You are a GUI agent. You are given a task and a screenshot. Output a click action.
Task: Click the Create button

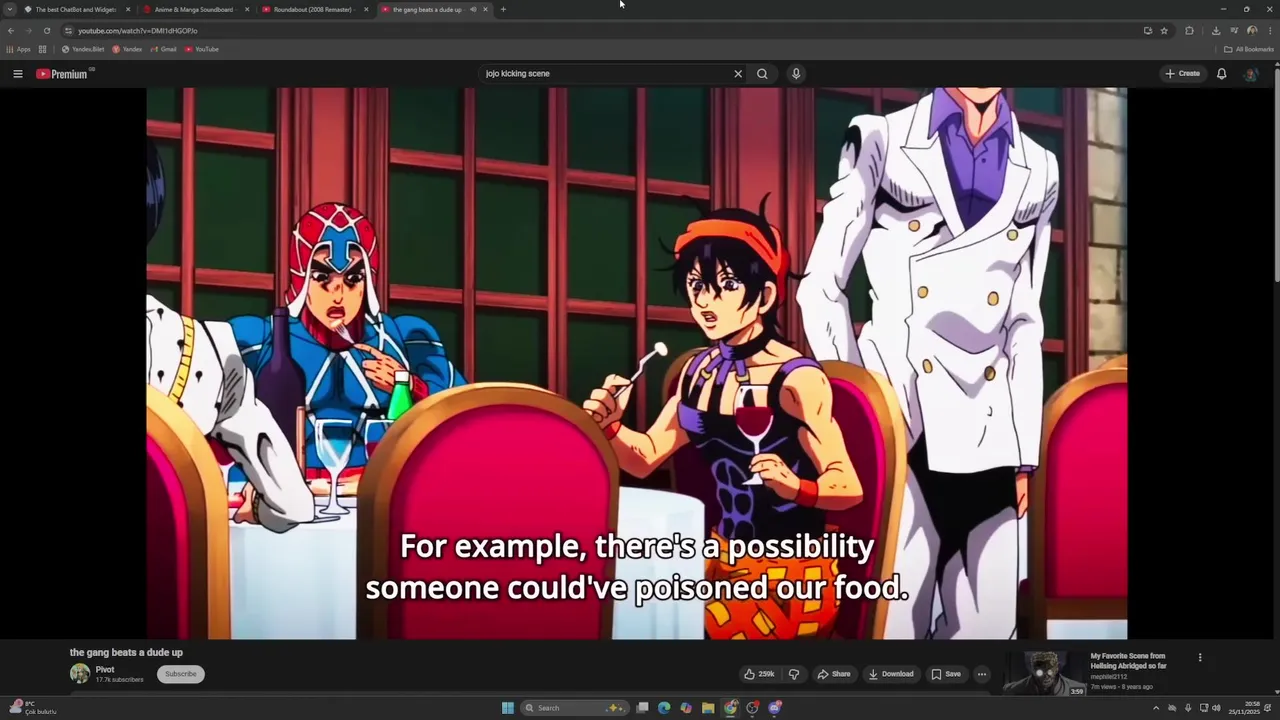click(1182, 74)
